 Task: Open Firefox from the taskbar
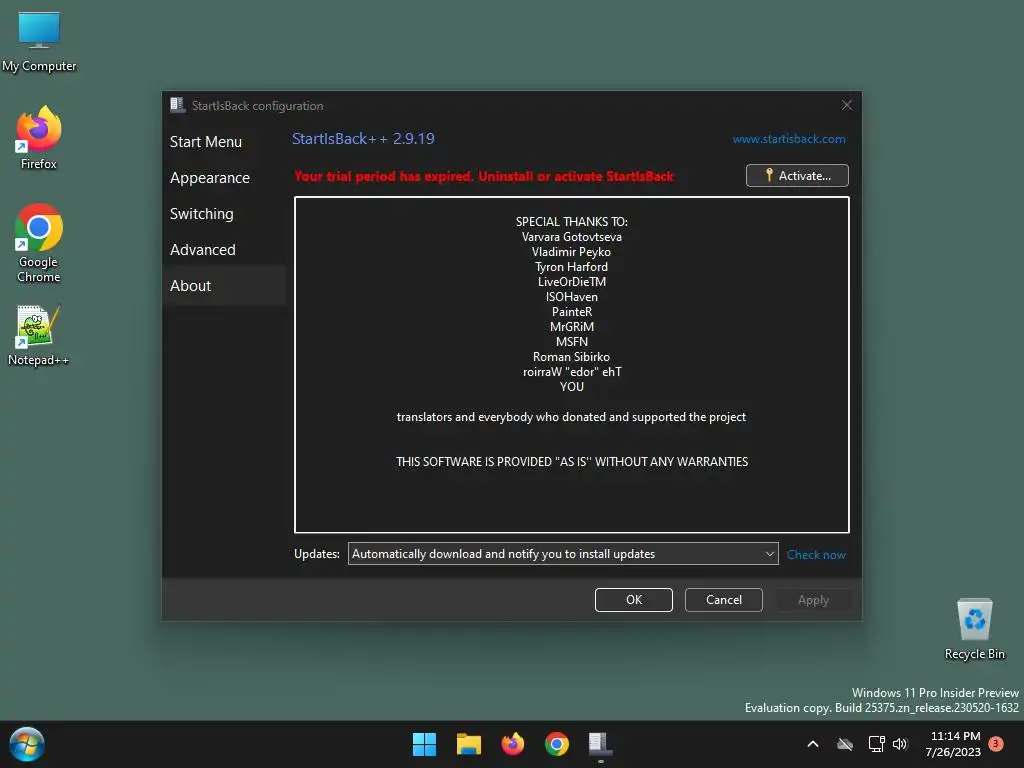click(513, 744)
